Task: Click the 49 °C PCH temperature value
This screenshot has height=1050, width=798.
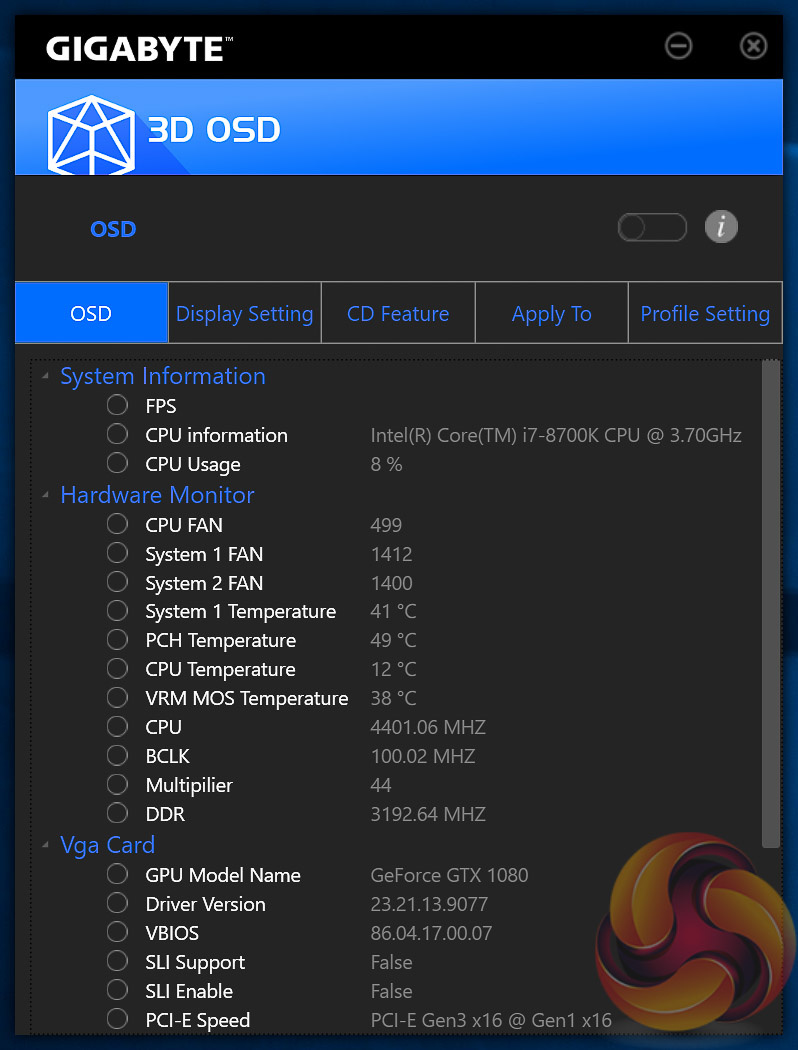Action: pyautogui.click(x=393, y=640)
